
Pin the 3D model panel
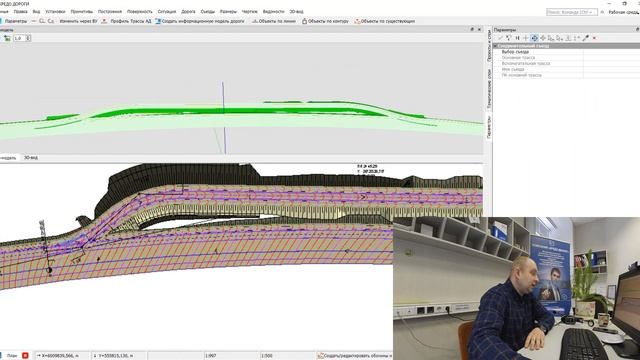(472, 29)
